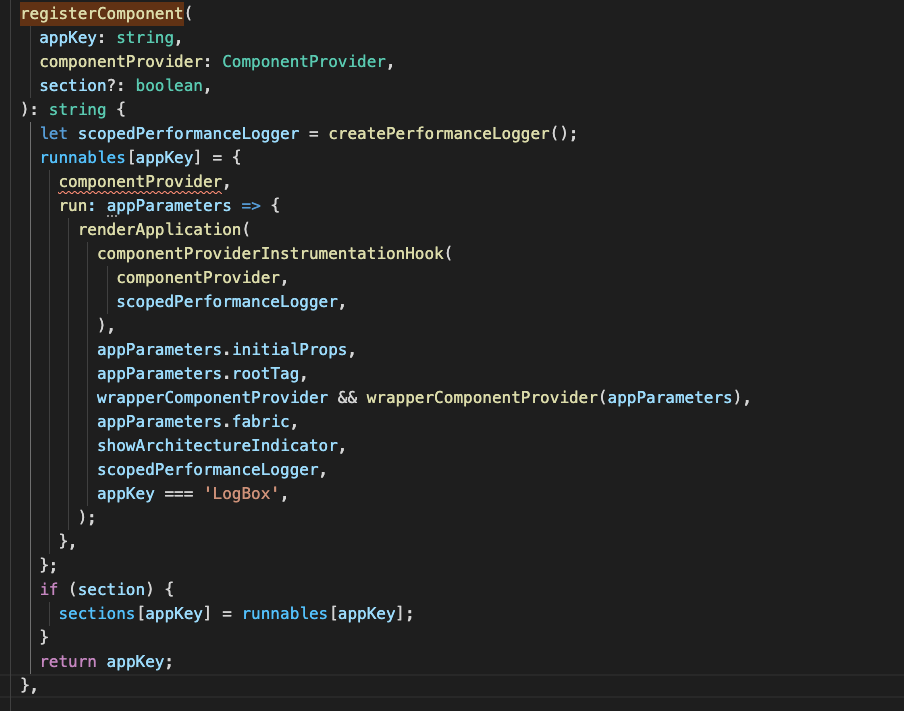Click the createPerformanceLogger function call

439,133
